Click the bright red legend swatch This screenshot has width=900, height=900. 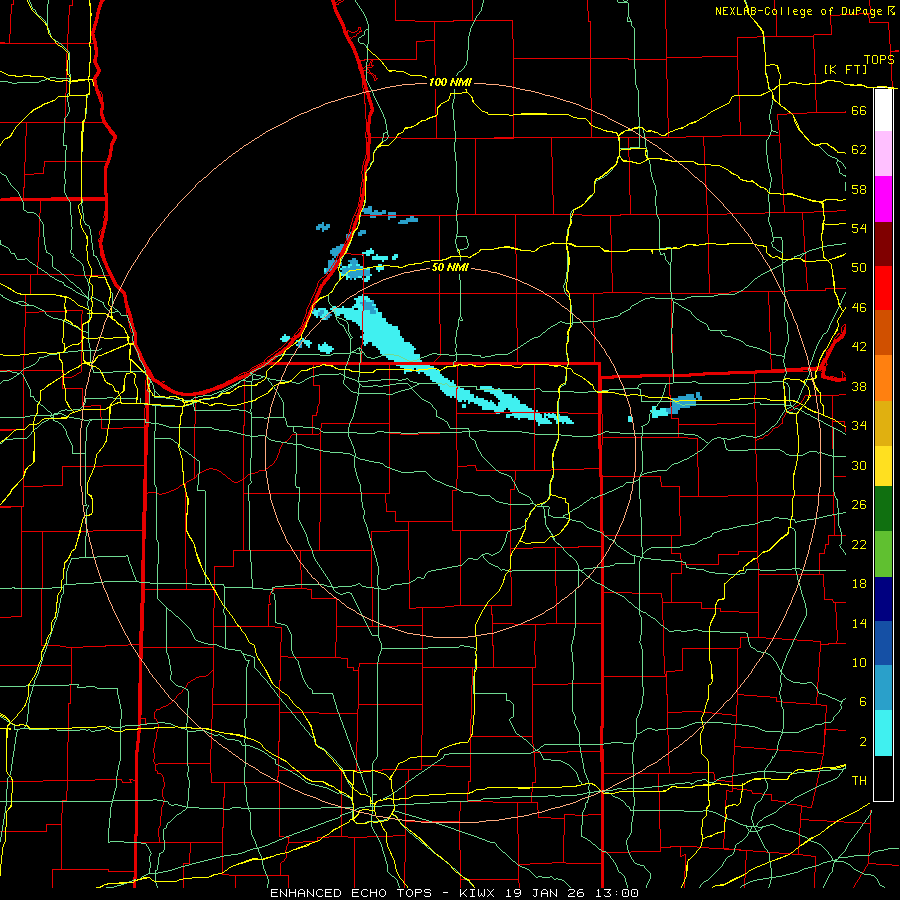[883, 288]
